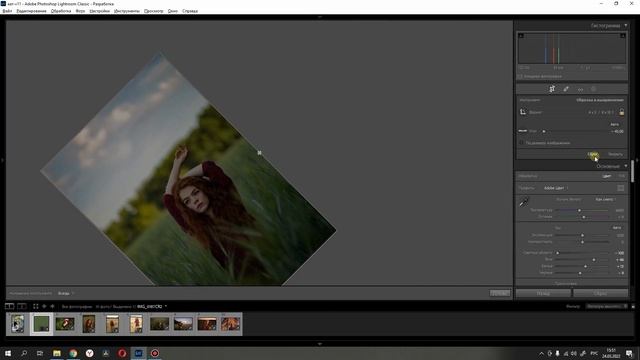
Task: Adjust the Contrast slider handle
Action: point(582,242)
